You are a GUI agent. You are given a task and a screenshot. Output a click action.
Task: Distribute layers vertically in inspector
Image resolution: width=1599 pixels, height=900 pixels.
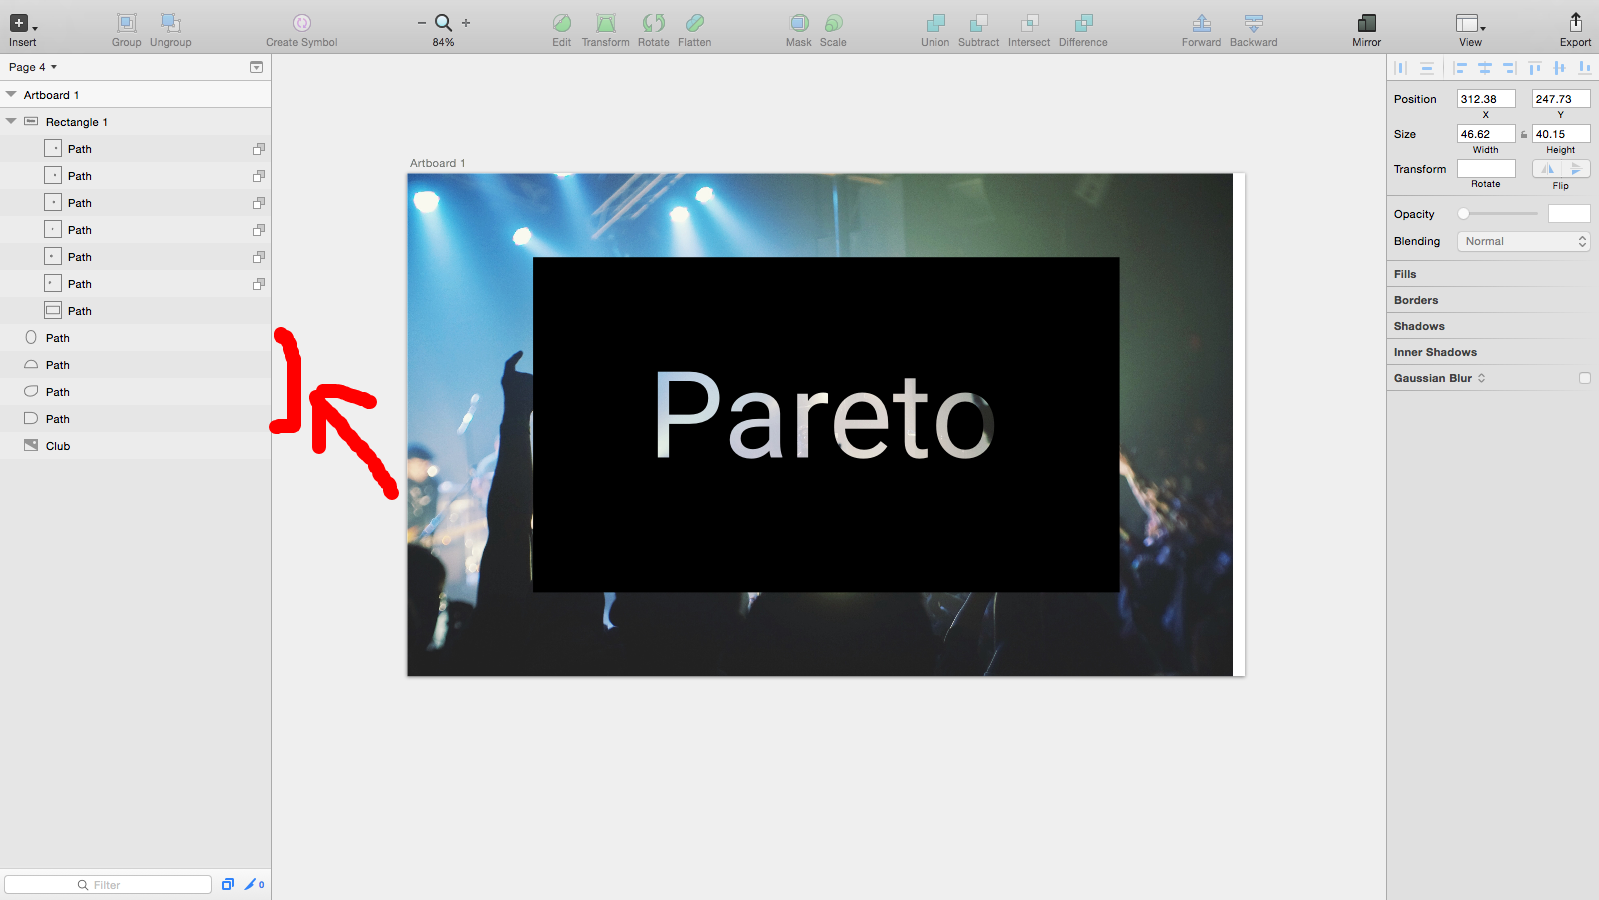coord(1427,68)
